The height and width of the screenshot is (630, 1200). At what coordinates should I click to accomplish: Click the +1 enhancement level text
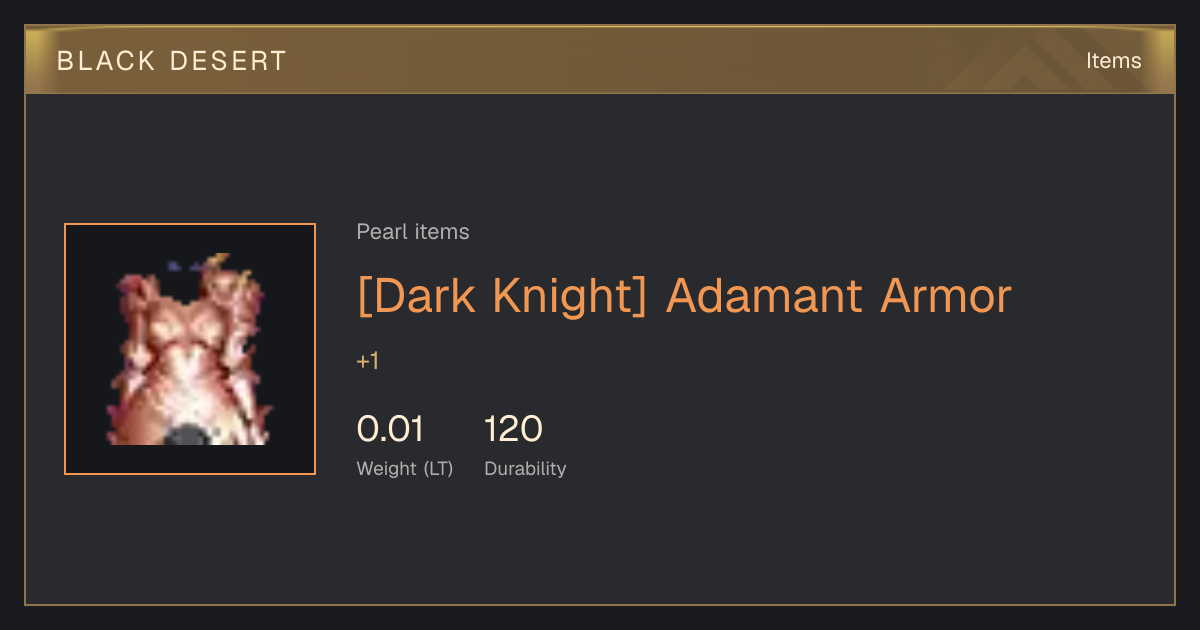pos(368,361)
